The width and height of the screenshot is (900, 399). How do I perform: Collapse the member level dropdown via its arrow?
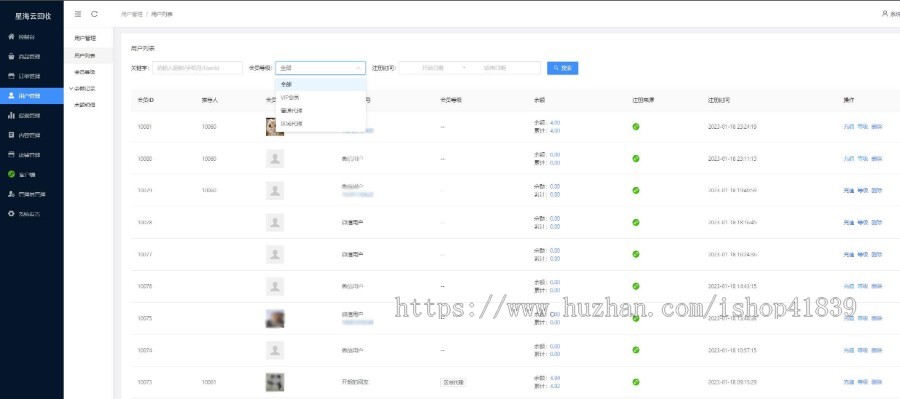point(358,68)
